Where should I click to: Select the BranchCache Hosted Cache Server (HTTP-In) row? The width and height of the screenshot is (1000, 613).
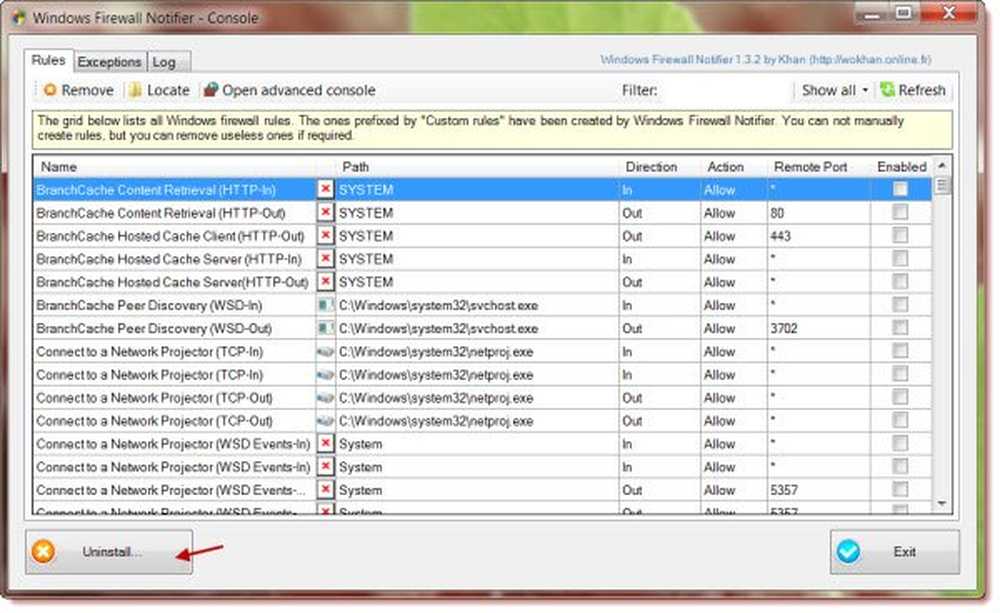(x=170, y=259)
